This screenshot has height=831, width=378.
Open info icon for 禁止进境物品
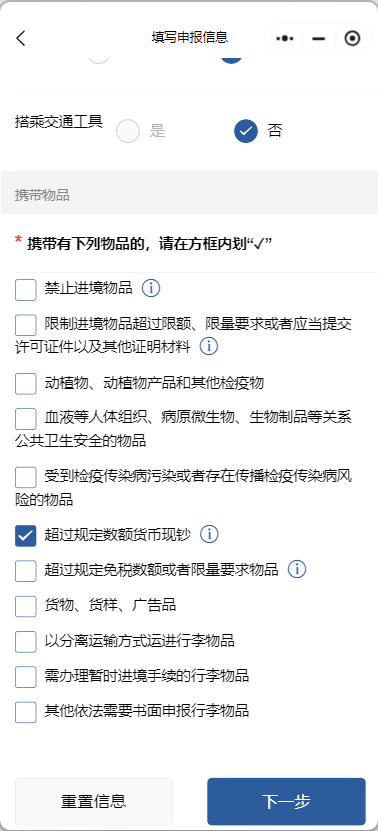151,288
